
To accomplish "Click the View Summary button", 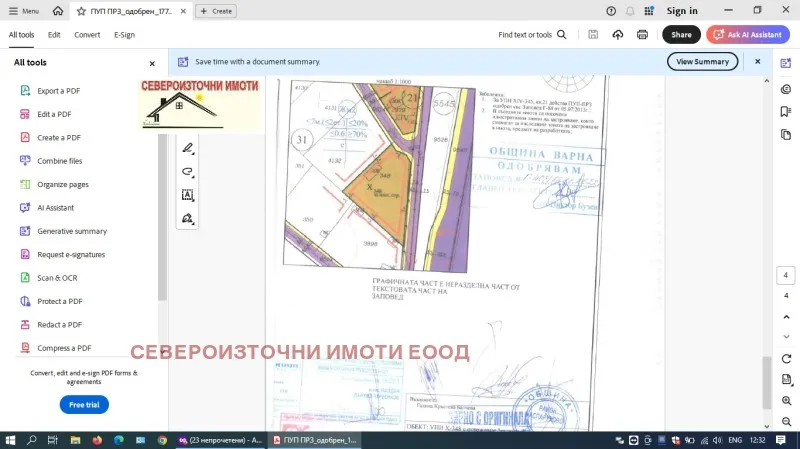I will [x=702, y=61].
